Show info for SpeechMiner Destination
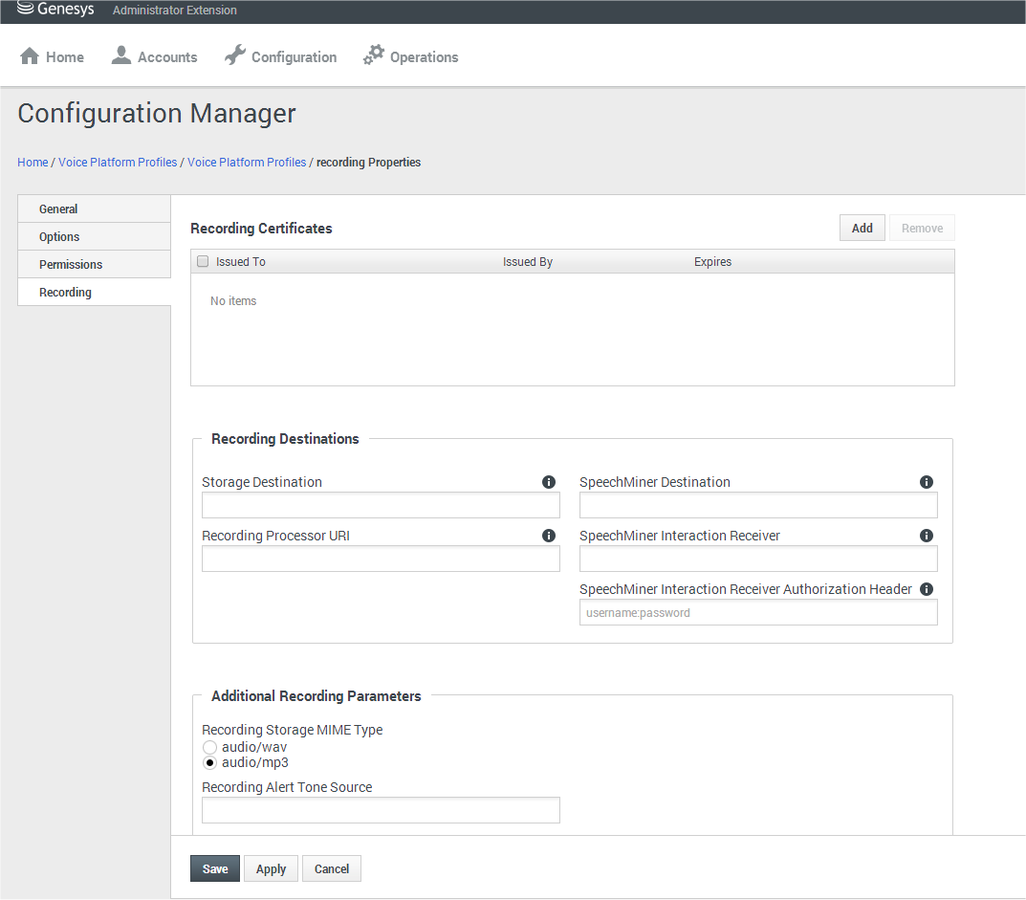1026x900 pixels. [926, 482]
